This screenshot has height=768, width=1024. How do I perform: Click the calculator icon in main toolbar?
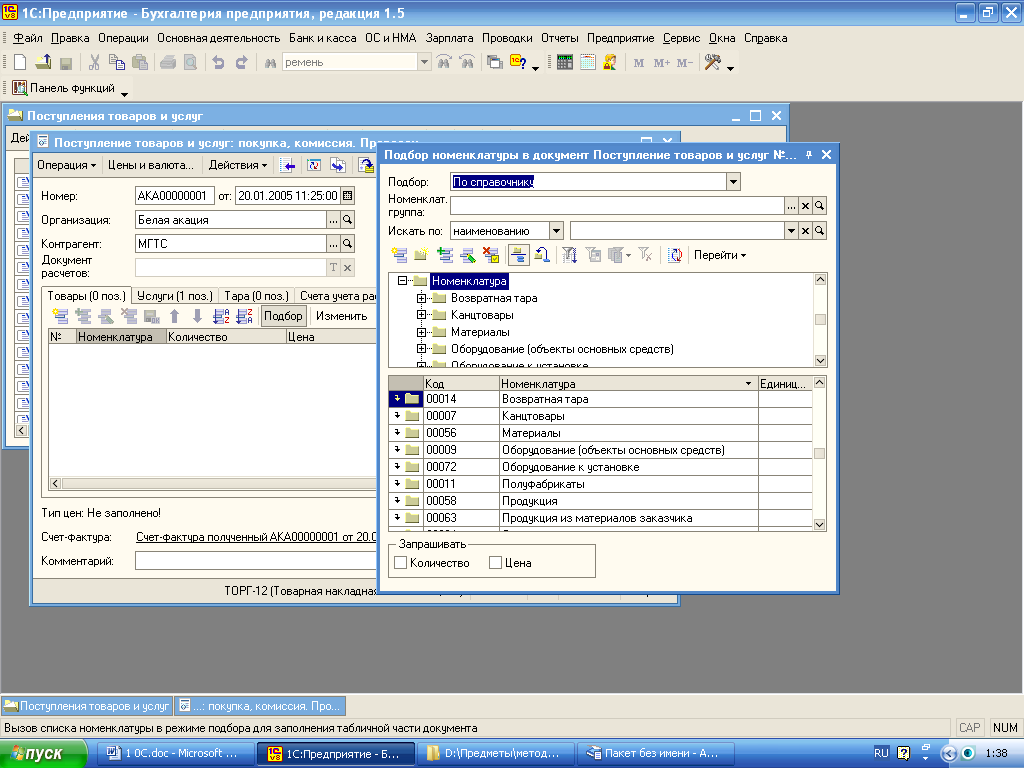(x=565, y=62)
